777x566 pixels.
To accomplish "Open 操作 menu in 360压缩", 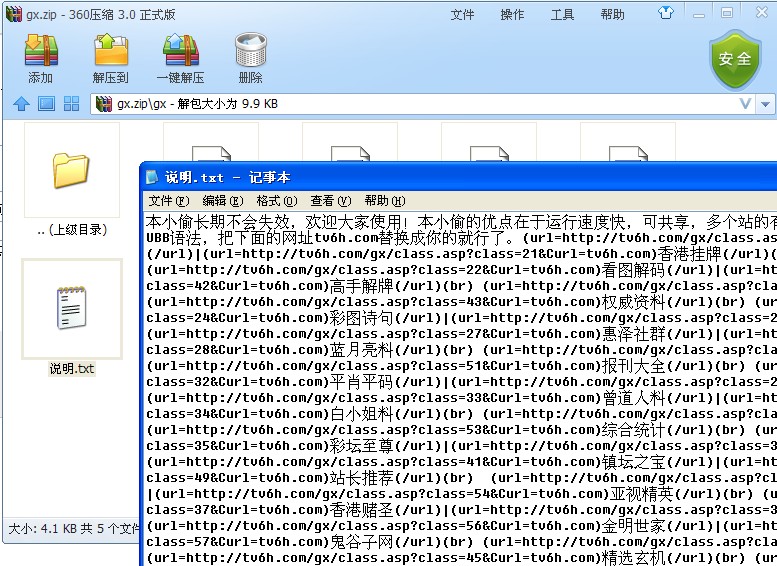I will click(512, 15).
